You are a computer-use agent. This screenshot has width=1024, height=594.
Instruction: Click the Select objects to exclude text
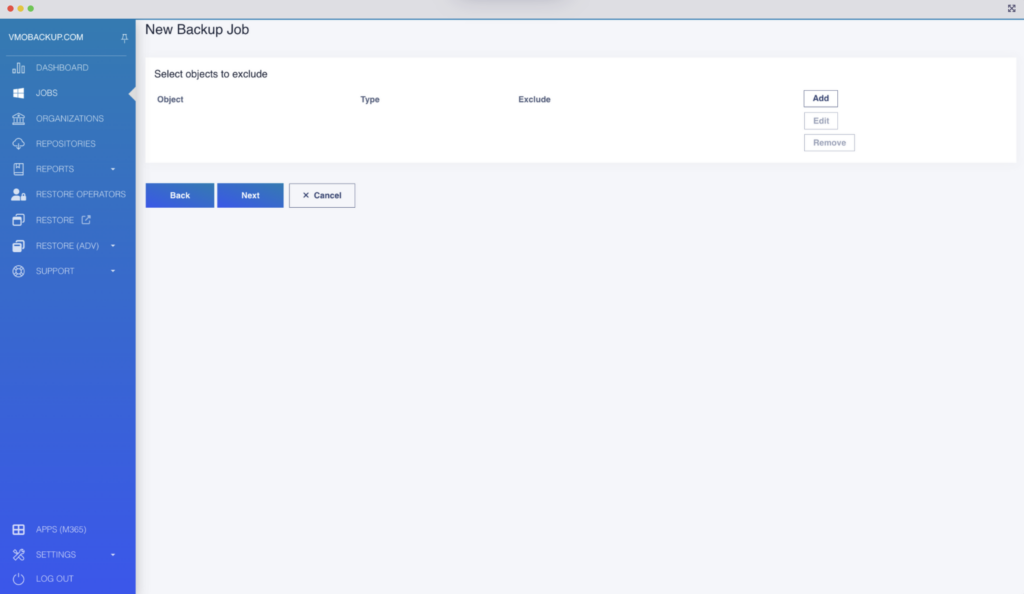[210, 74]
